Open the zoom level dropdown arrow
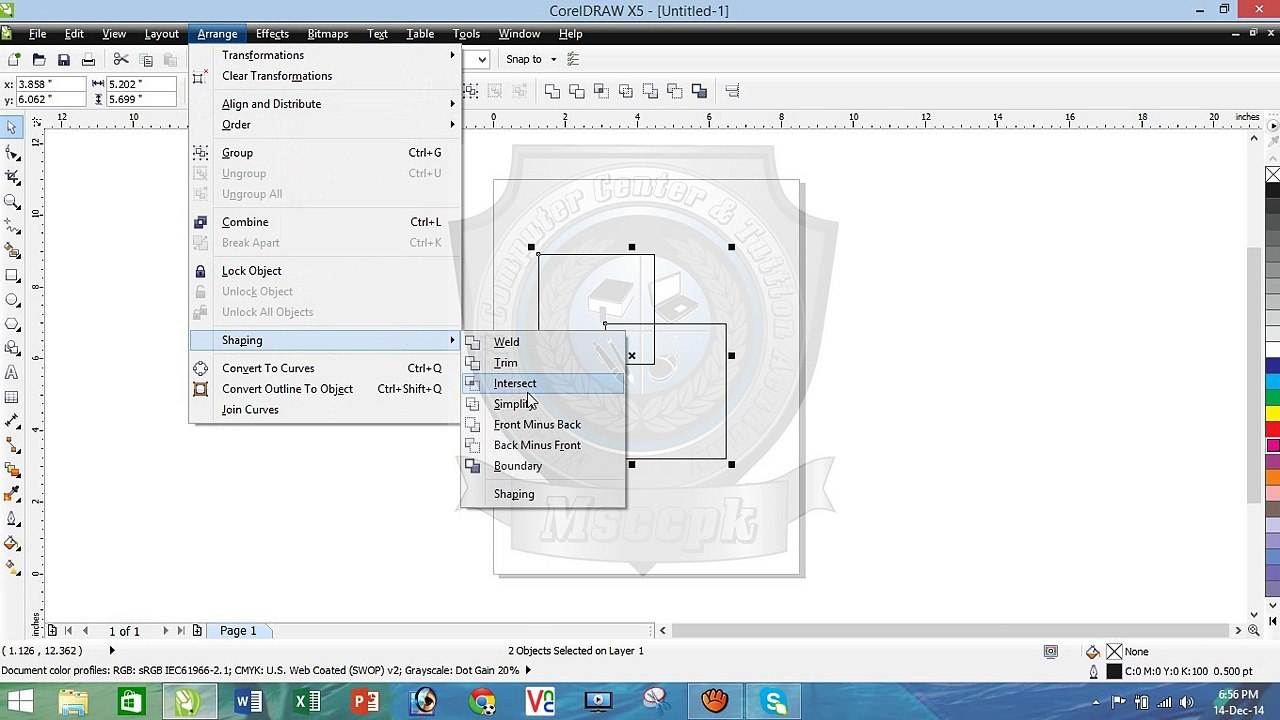Viewport: 1280px width, 720px height. pos(482,59)
